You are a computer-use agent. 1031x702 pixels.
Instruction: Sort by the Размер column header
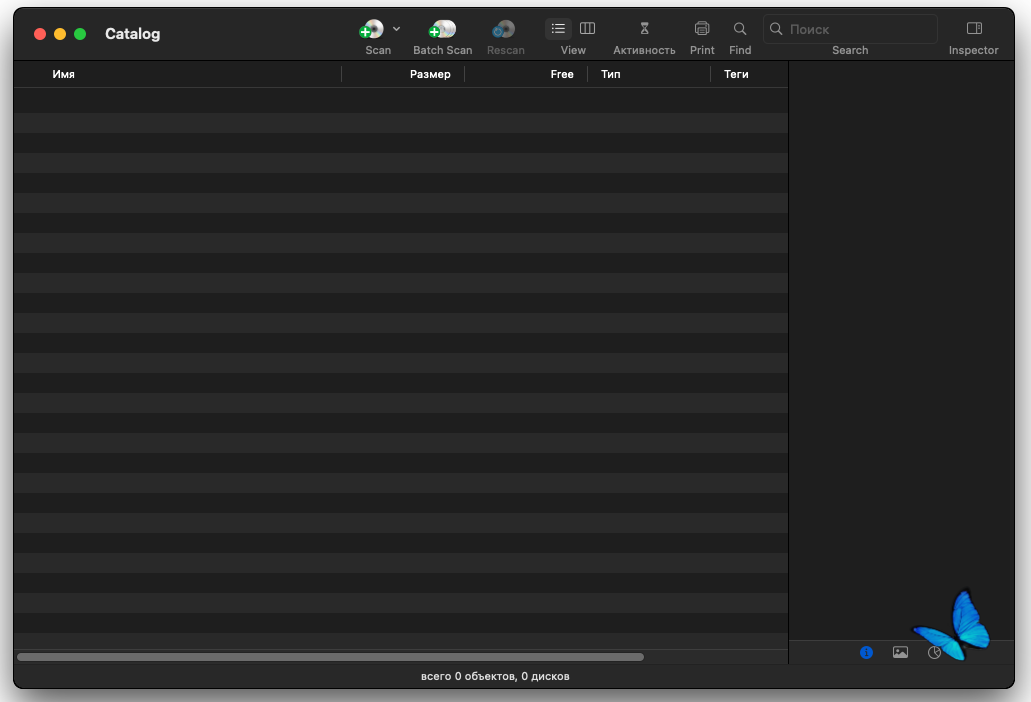(x=430, y=74)
